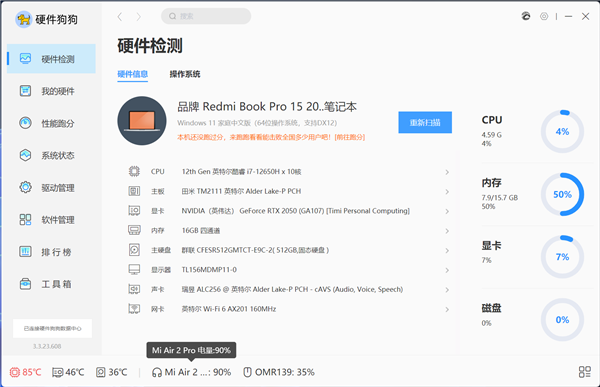Open 驱动管理 in the sidebar
This screenshot has width=600, height=387.
click(51, 188)
